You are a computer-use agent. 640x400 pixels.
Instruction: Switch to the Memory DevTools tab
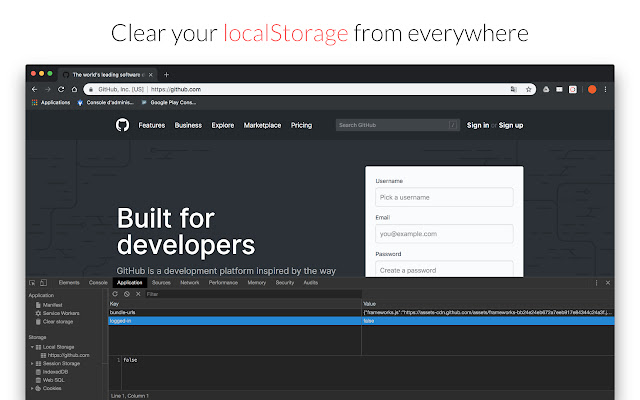pyautogui.click(x=257, y=282)
